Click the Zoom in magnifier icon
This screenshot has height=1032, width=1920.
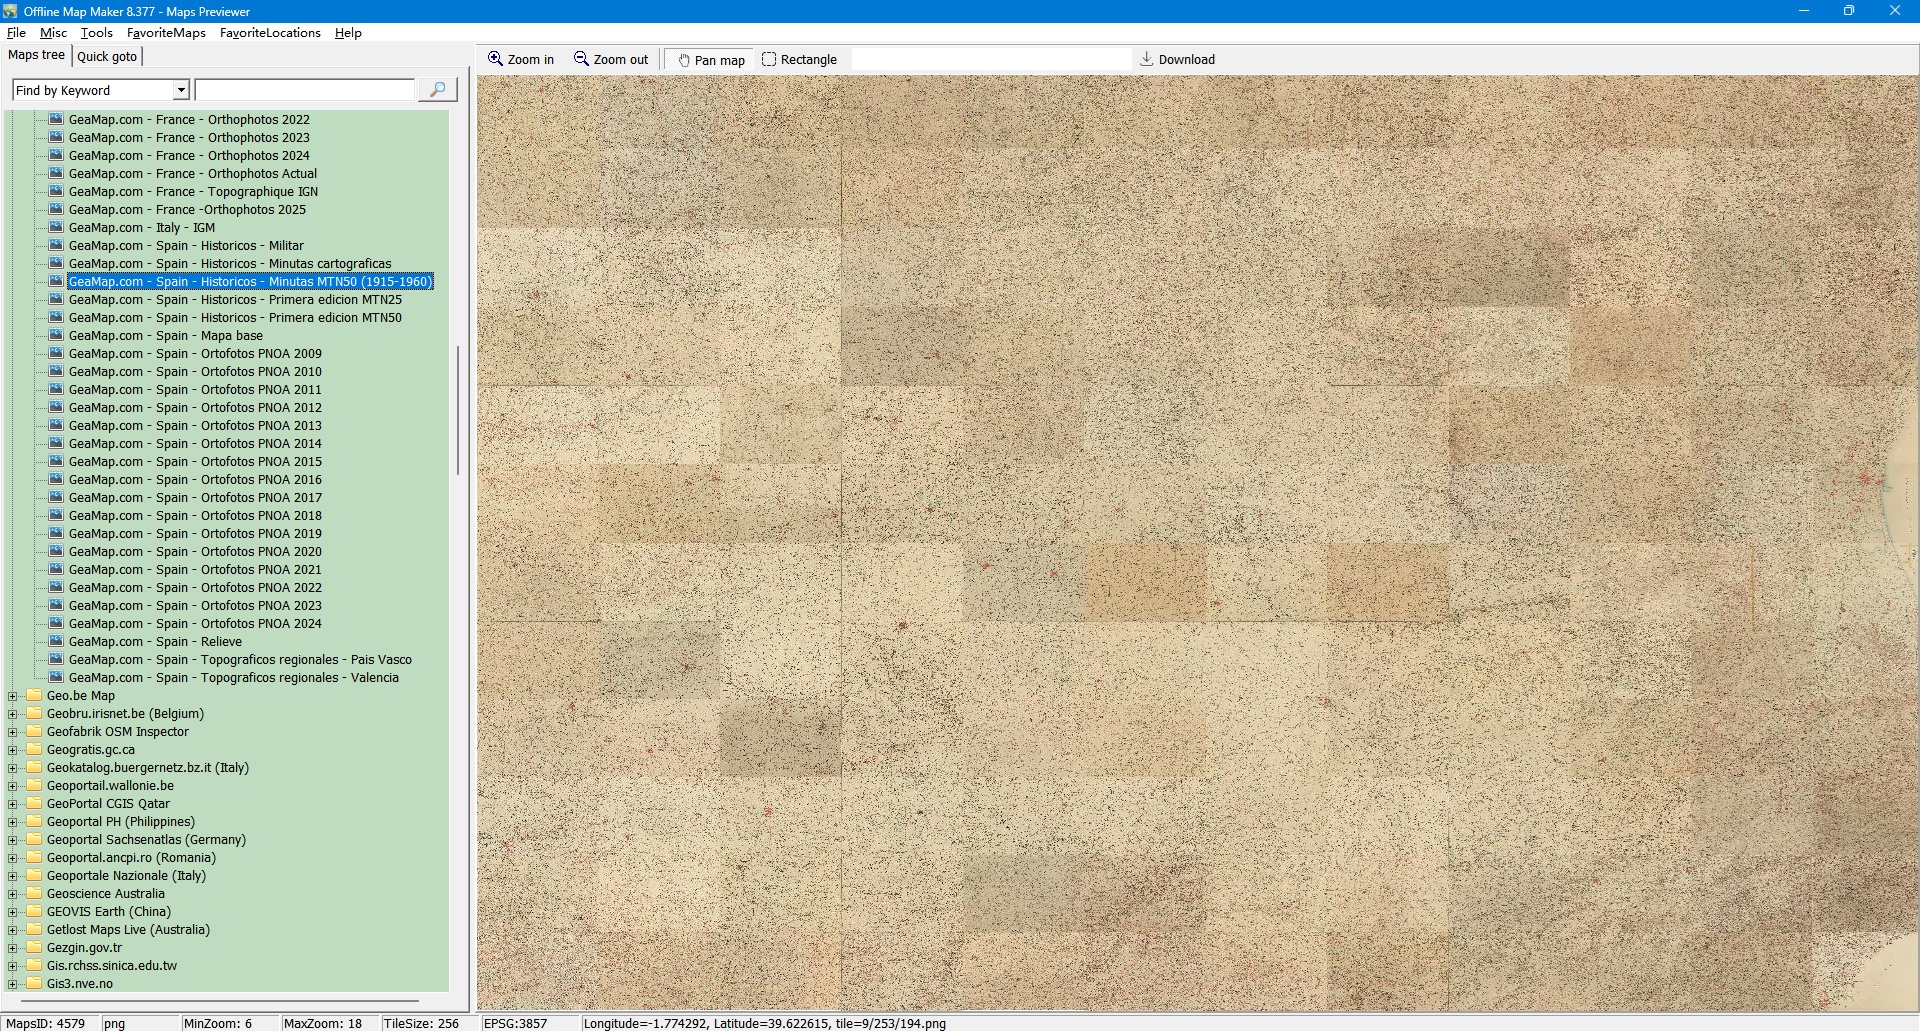click(495, 59)
